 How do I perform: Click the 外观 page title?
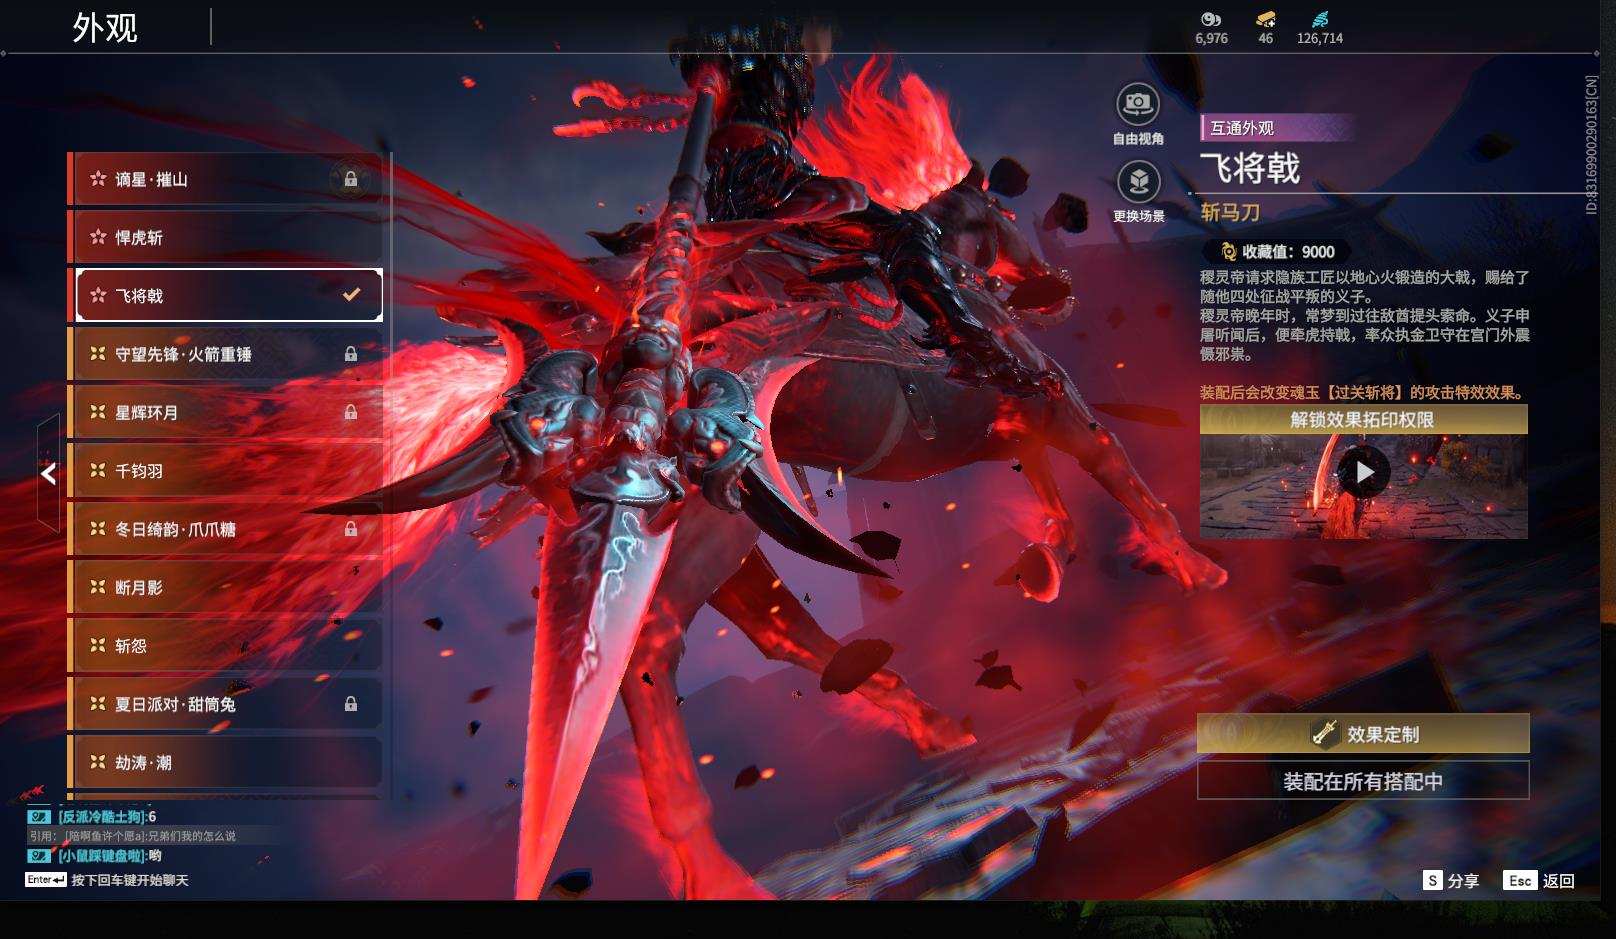coord(105,28)
